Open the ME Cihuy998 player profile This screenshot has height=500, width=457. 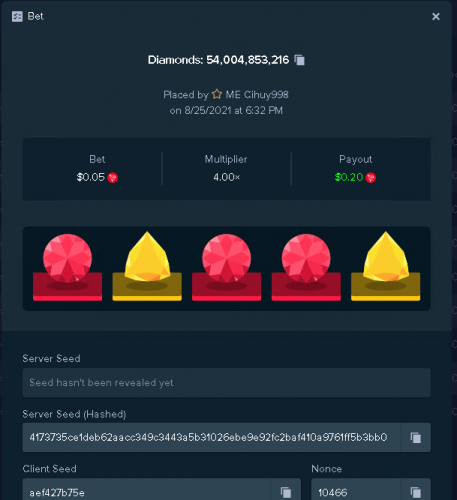tap(257, 95)
